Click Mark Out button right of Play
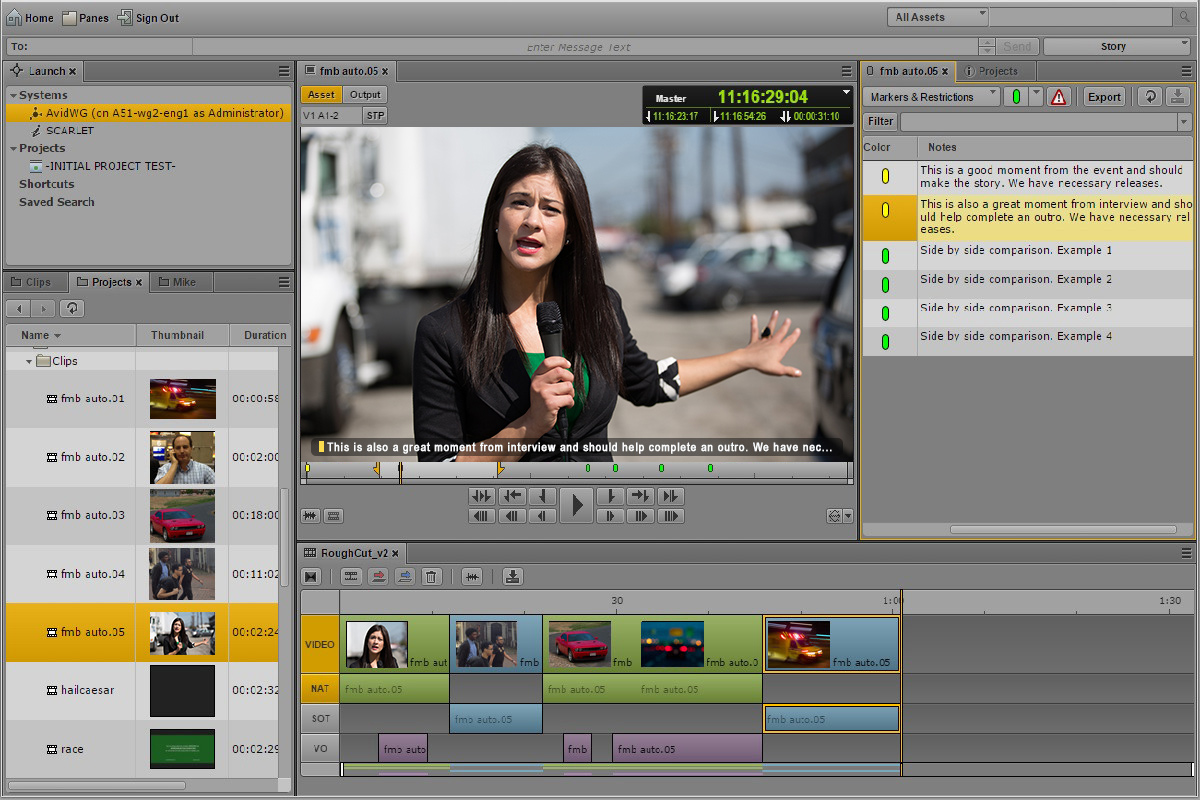Screen dimensions: 1201x800 coord(610,496)
